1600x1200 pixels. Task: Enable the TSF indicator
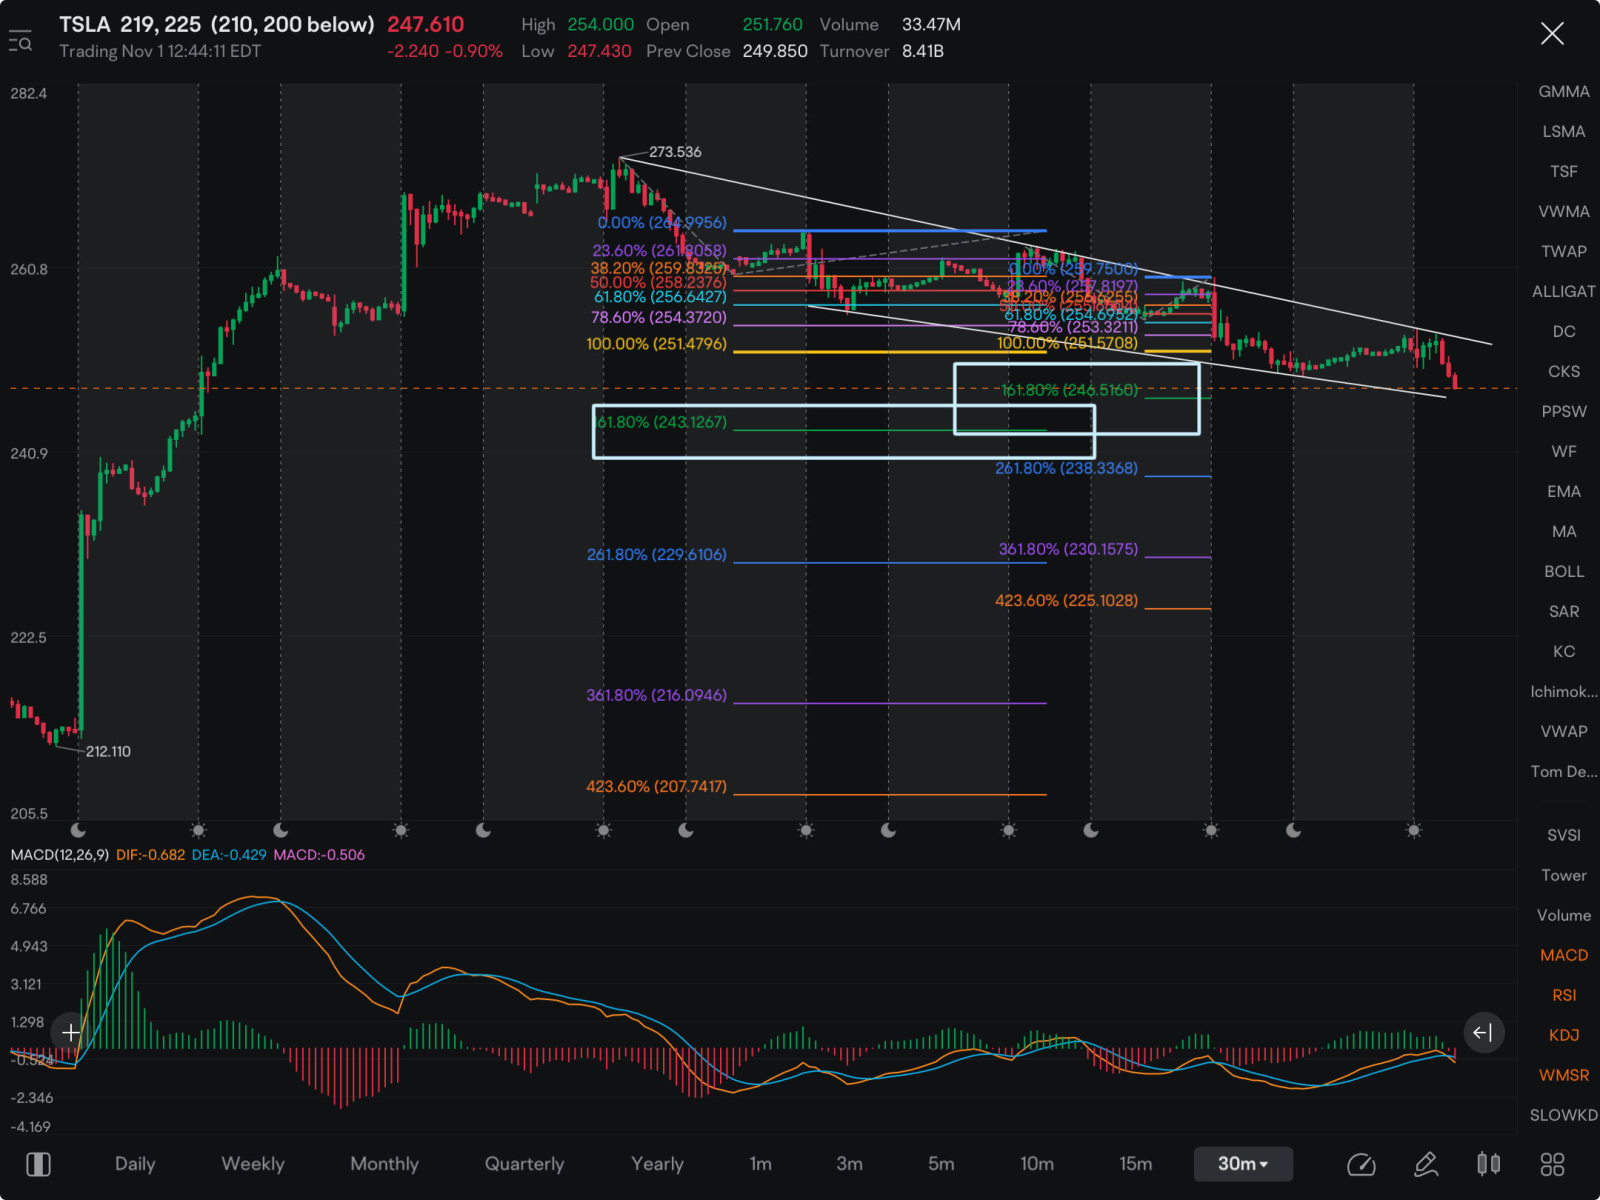[x=1564, y=172]
